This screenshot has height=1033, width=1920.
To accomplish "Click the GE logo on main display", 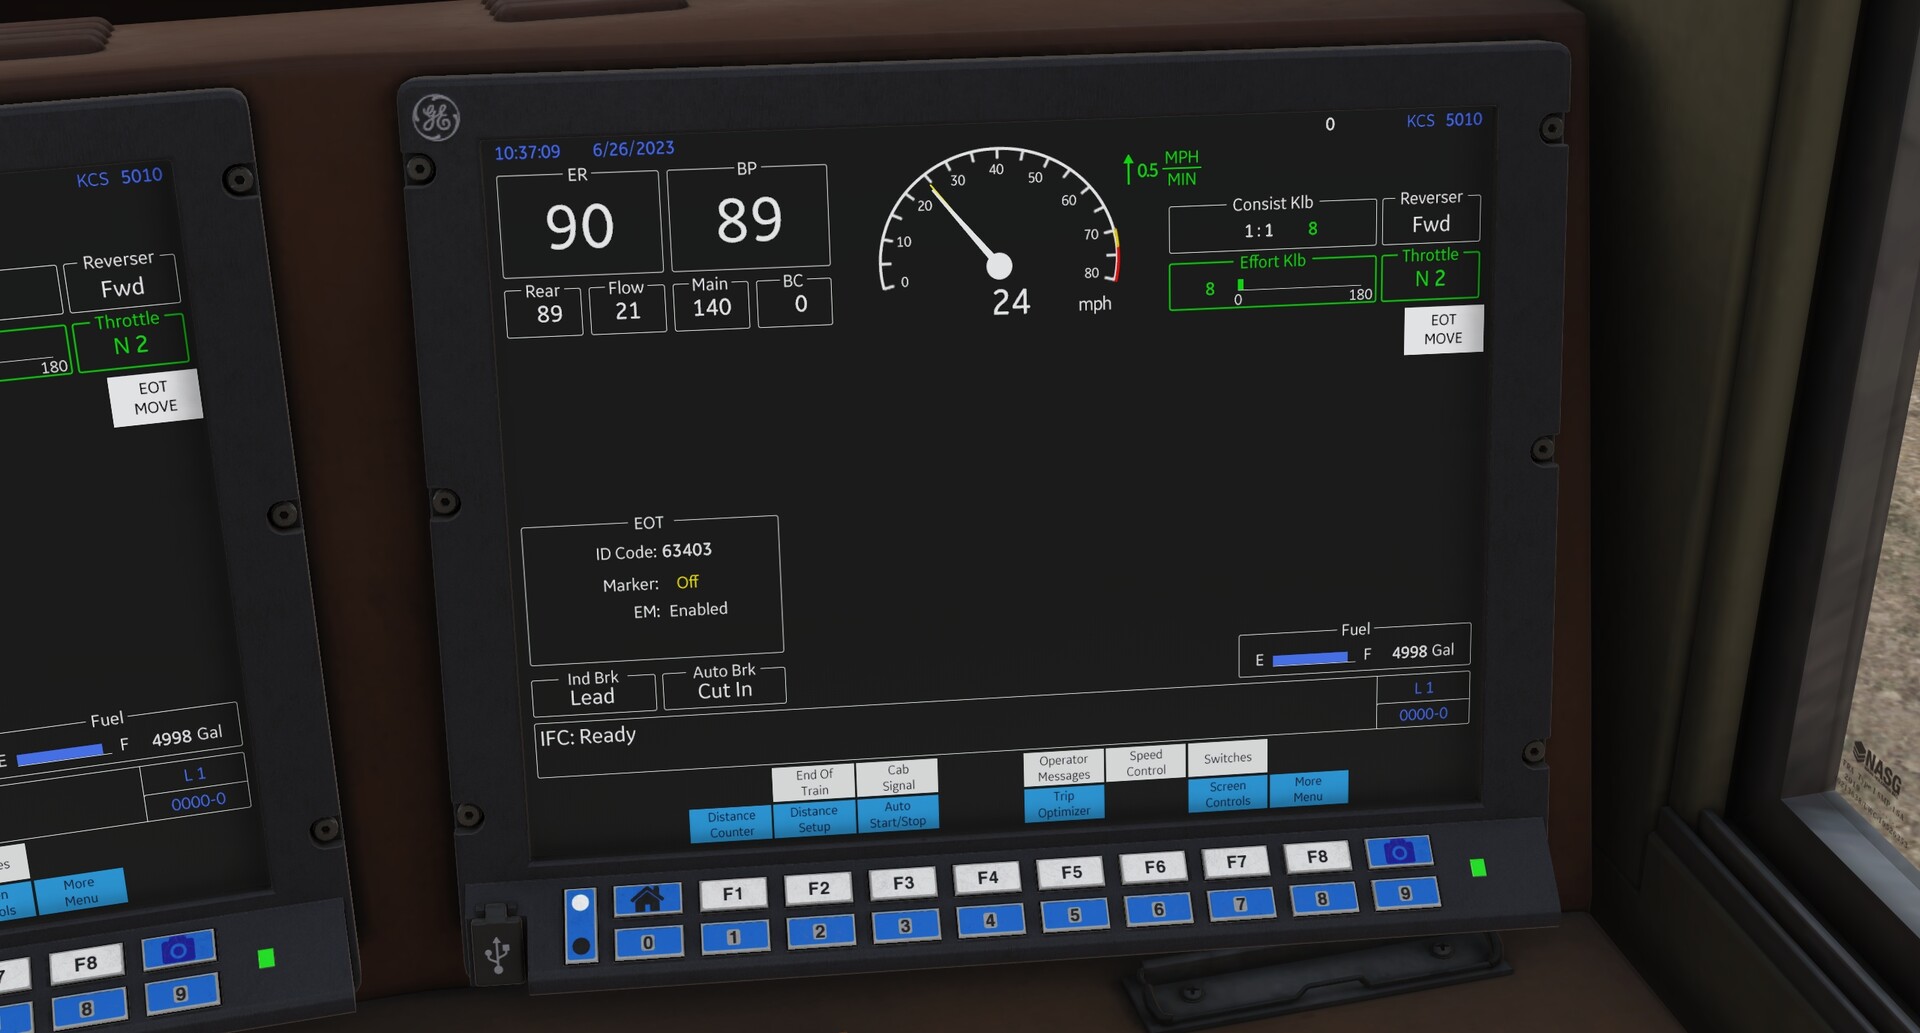I will tap(437, 118).
